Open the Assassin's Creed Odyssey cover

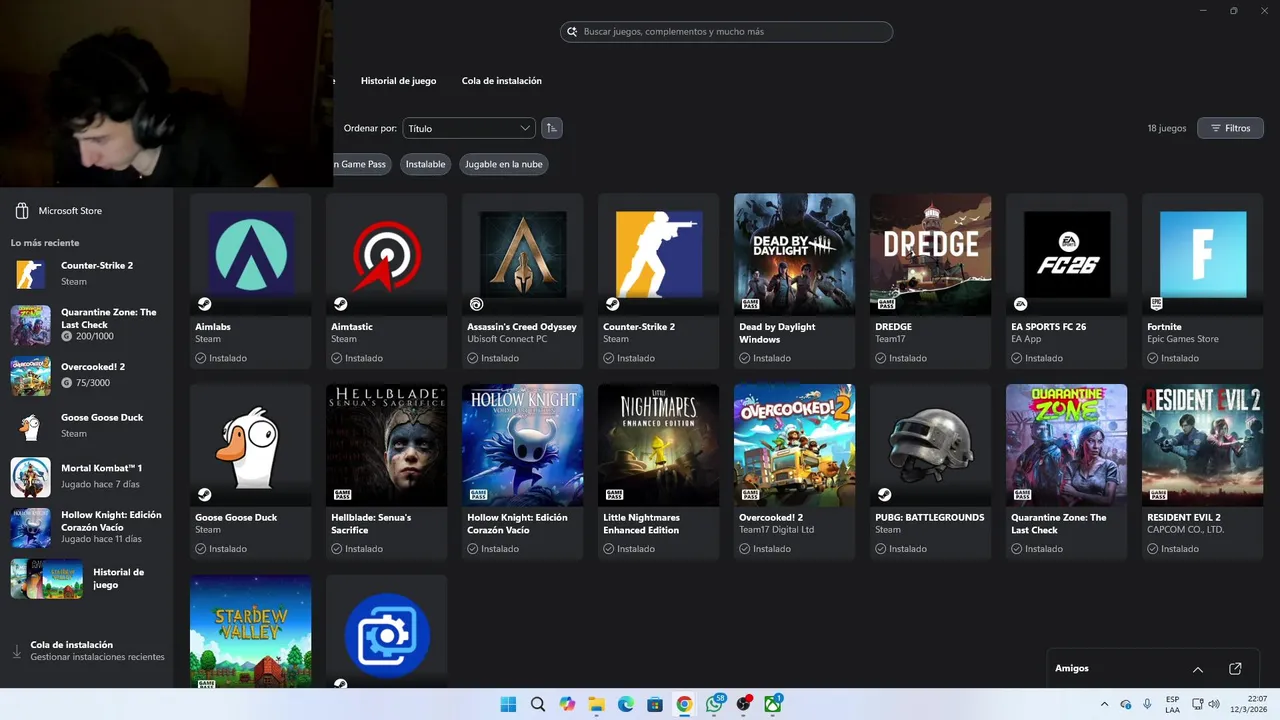coord(522,254)
